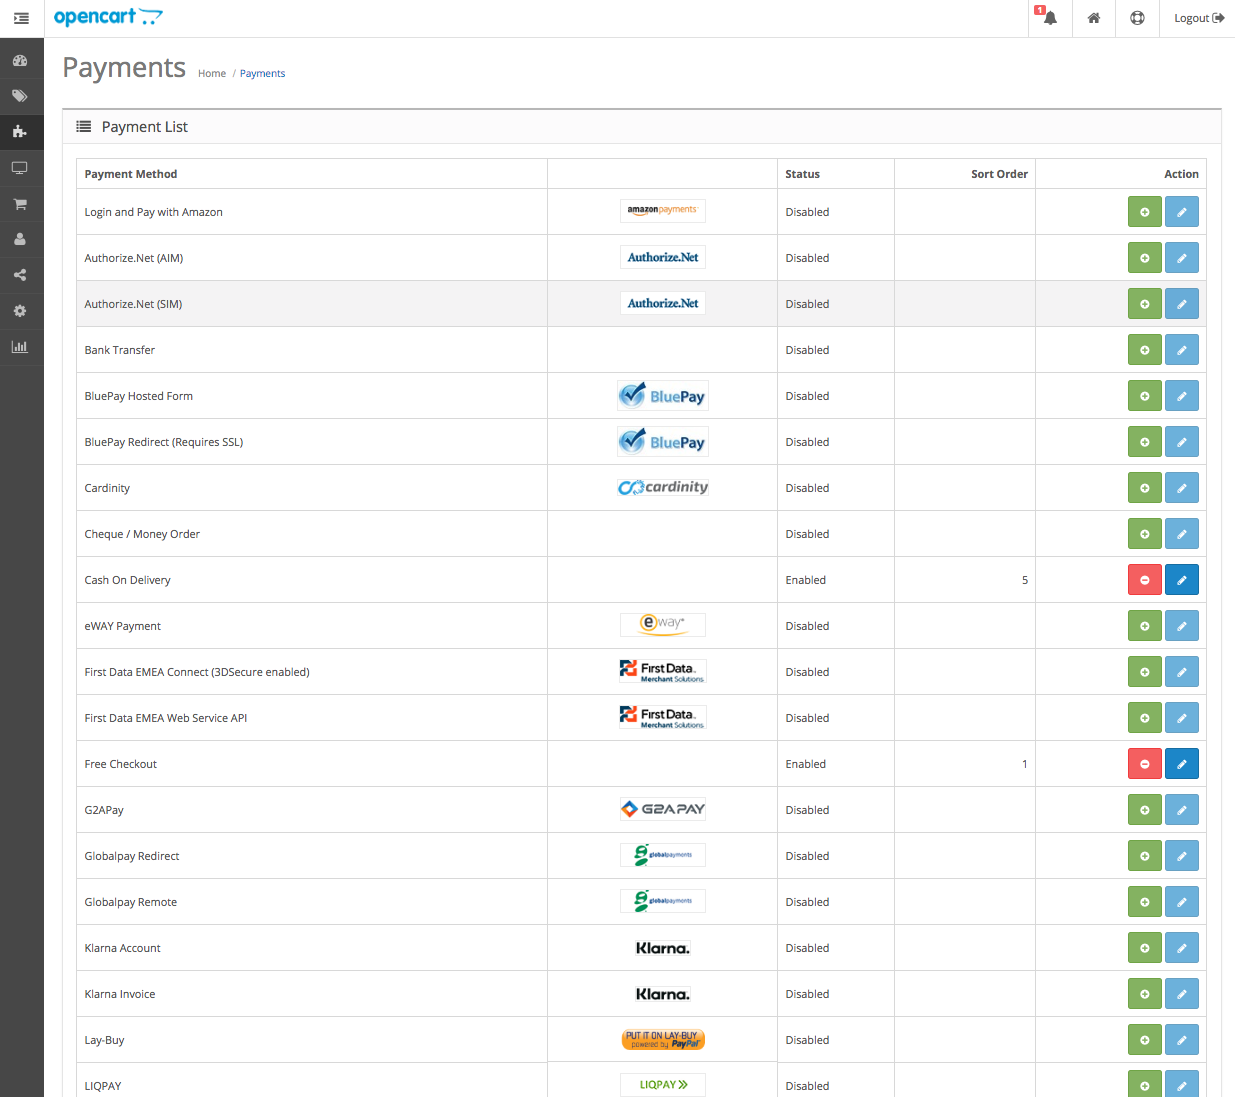The width and height of the screenshot is (1235, 1097).
Task: Open the Catalog tags sidebar icon
Action: coord(20,96)
